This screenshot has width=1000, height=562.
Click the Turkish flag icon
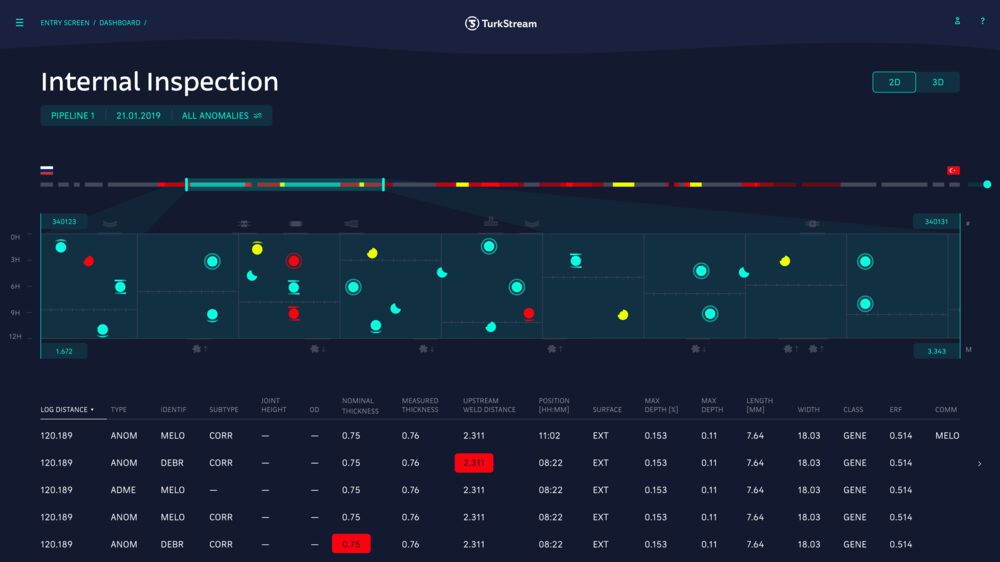953,171
